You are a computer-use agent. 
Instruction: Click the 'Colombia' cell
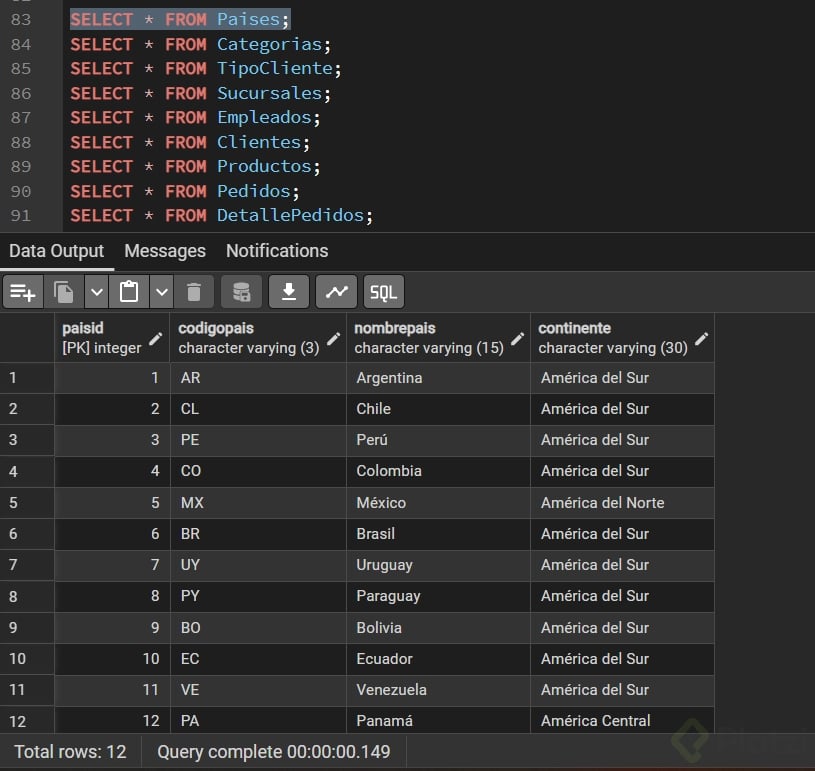coord(439,472)
